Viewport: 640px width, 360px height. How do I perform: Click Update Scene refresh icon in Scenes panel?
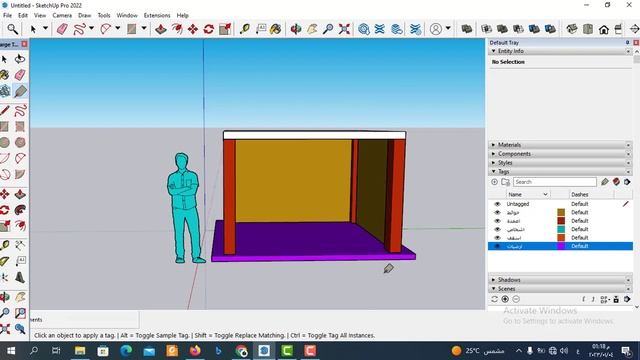(494, 299)
